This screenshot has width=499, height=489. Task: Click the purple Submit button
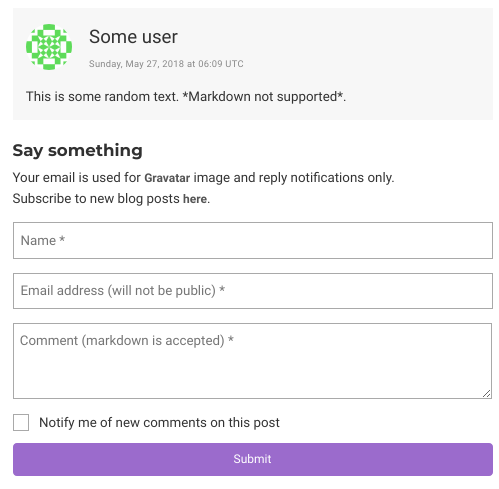click(x=253, y=459)
